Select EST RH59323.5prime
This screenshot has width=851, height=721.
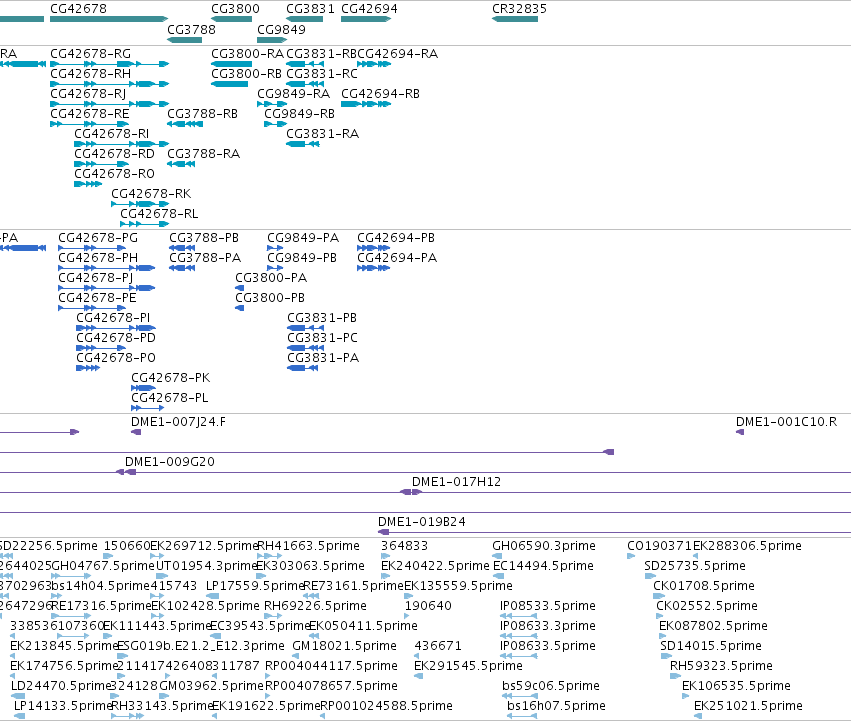pyautogui.click(x=675, y=676)
